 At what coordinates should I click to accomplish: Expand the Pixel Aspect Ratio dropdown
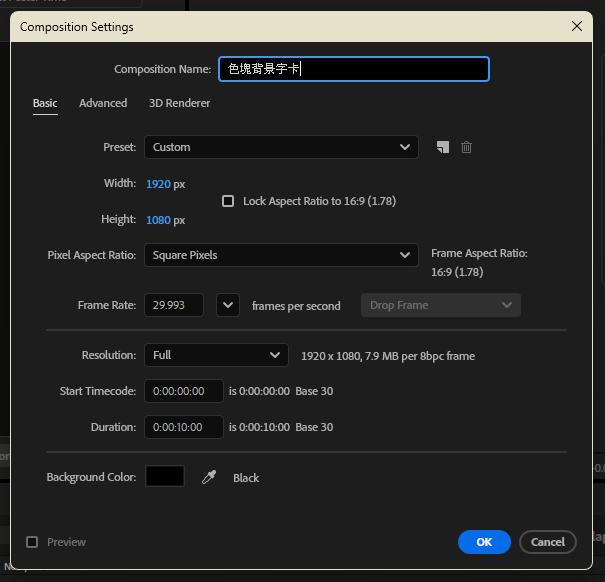[x=281, y=255]
